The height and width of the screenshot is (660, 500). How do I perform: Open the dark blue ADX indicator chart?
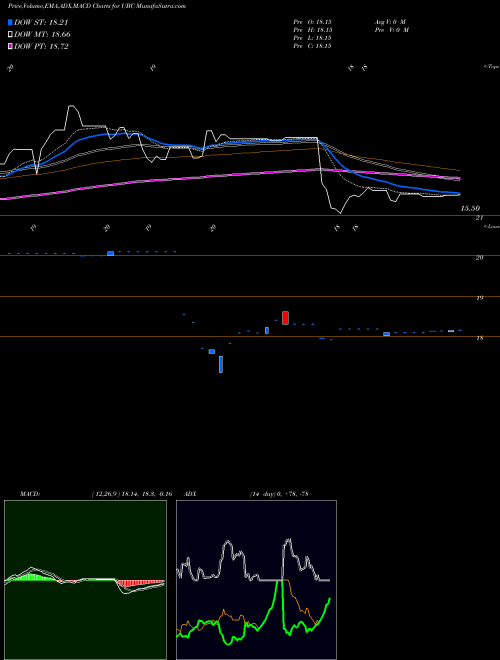coord(256,580)
